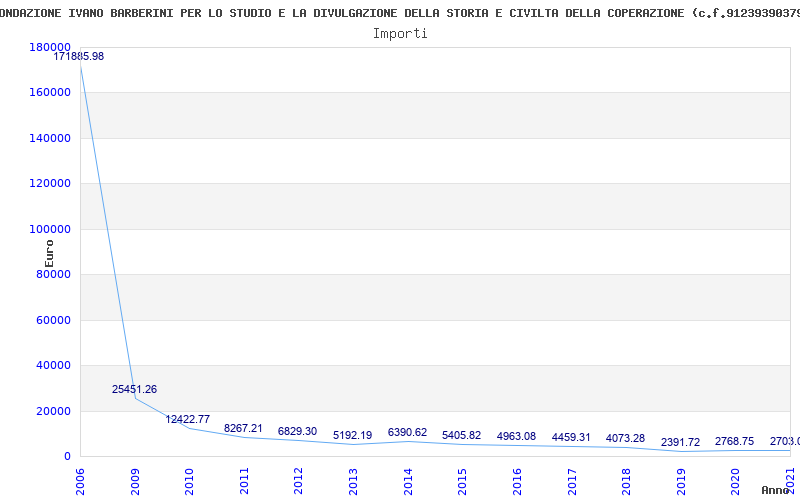This screenshot has width=800, height=500.
Task: Select the x-axis year 2016
Action: tap(517, 481)
